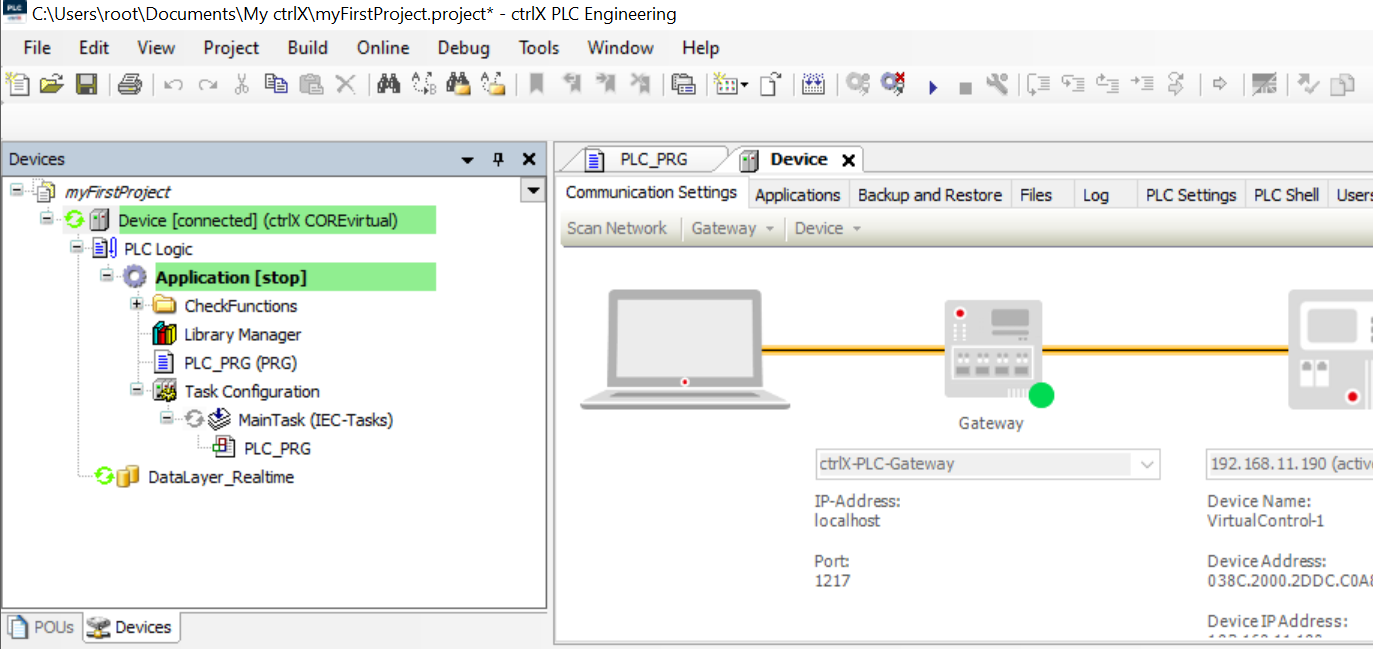The image size is (1373, 649).
Task: Toggle bookmark toolbar icon
Action: click(537, 85)
